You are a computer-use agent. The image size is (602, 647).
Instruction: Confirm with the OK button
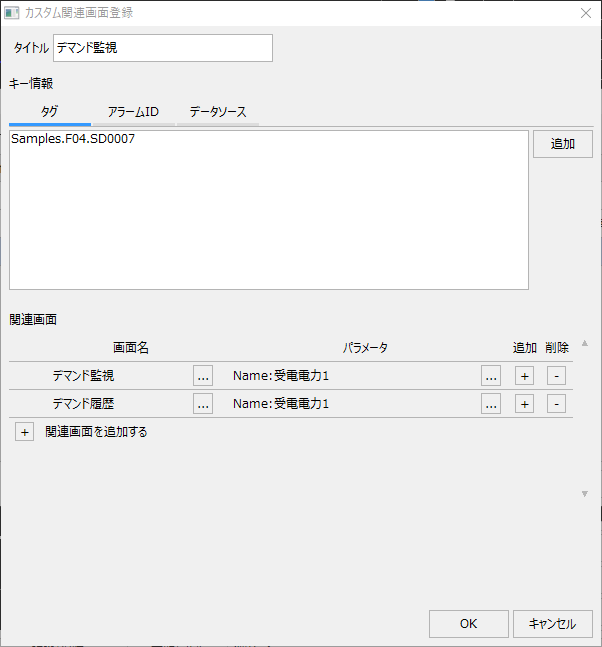point(468,624)
